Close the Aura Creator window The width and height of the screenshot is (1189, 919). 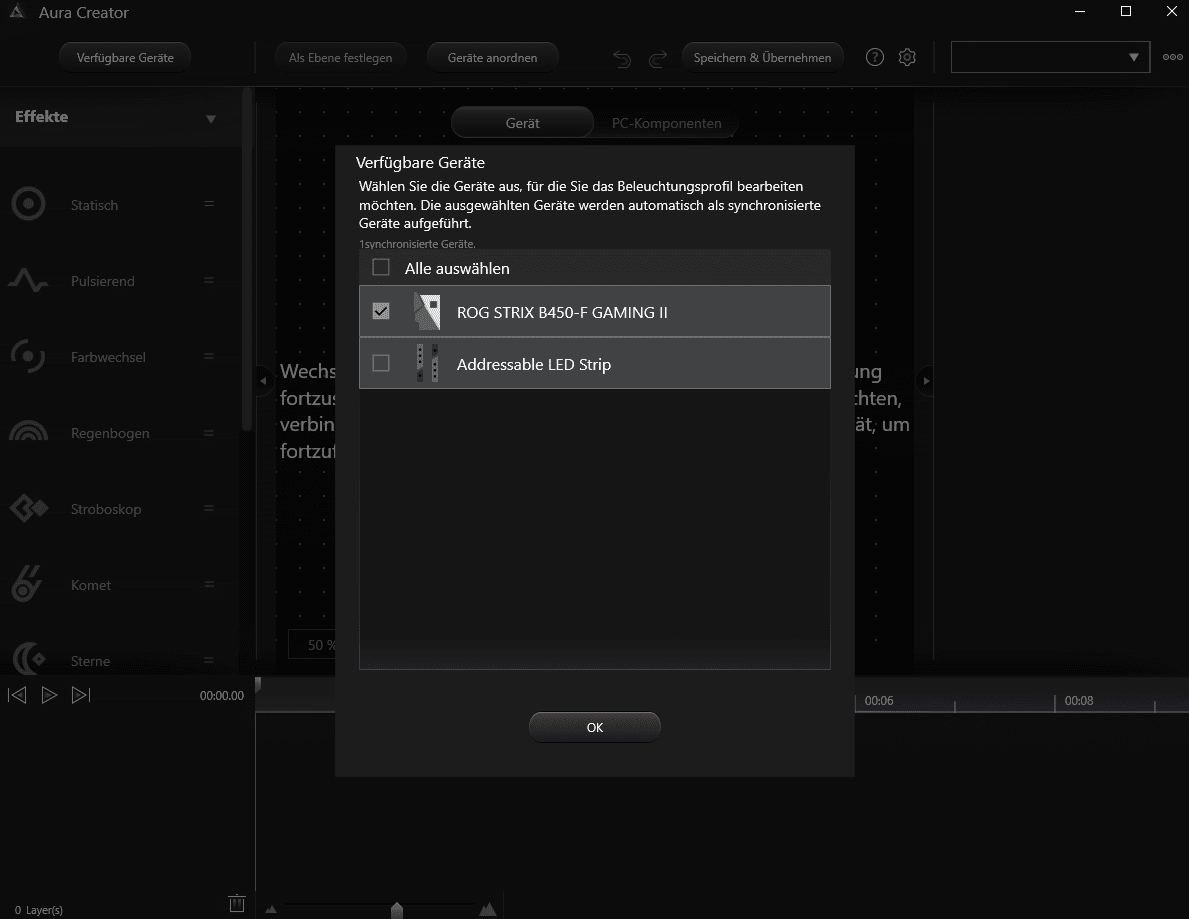[1170, 11]
